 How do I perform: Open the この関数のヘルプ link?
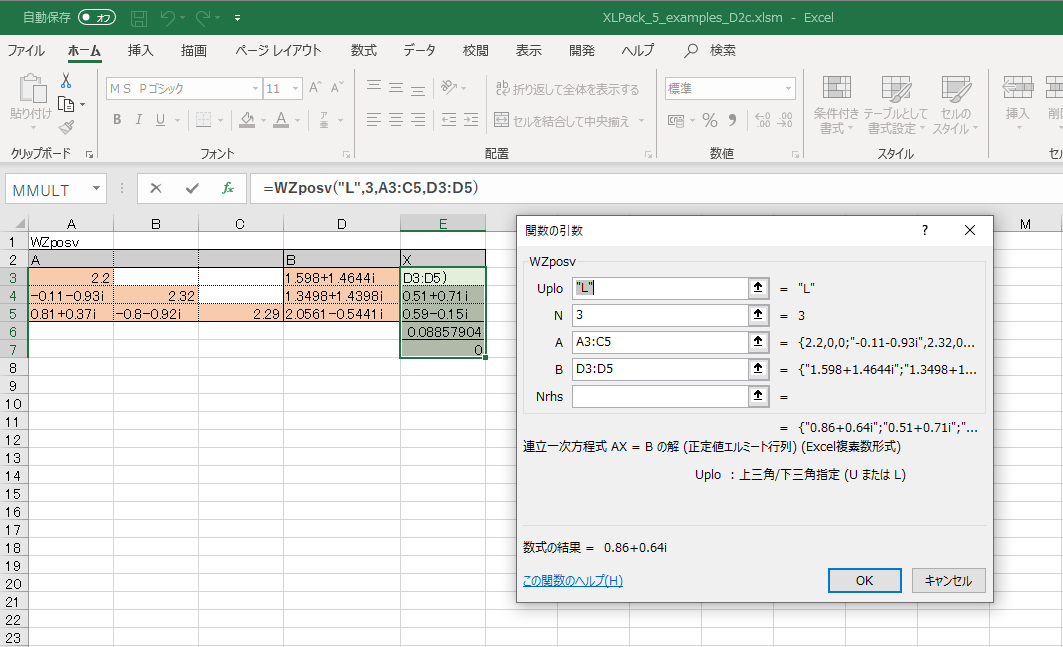coord(572,581)
